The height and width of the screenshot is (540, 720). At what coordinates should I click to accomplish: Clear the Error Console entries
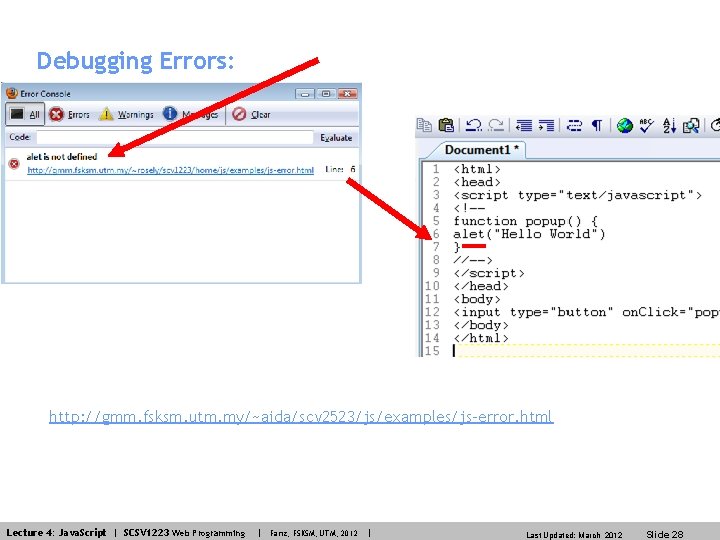tap(251, 114)
